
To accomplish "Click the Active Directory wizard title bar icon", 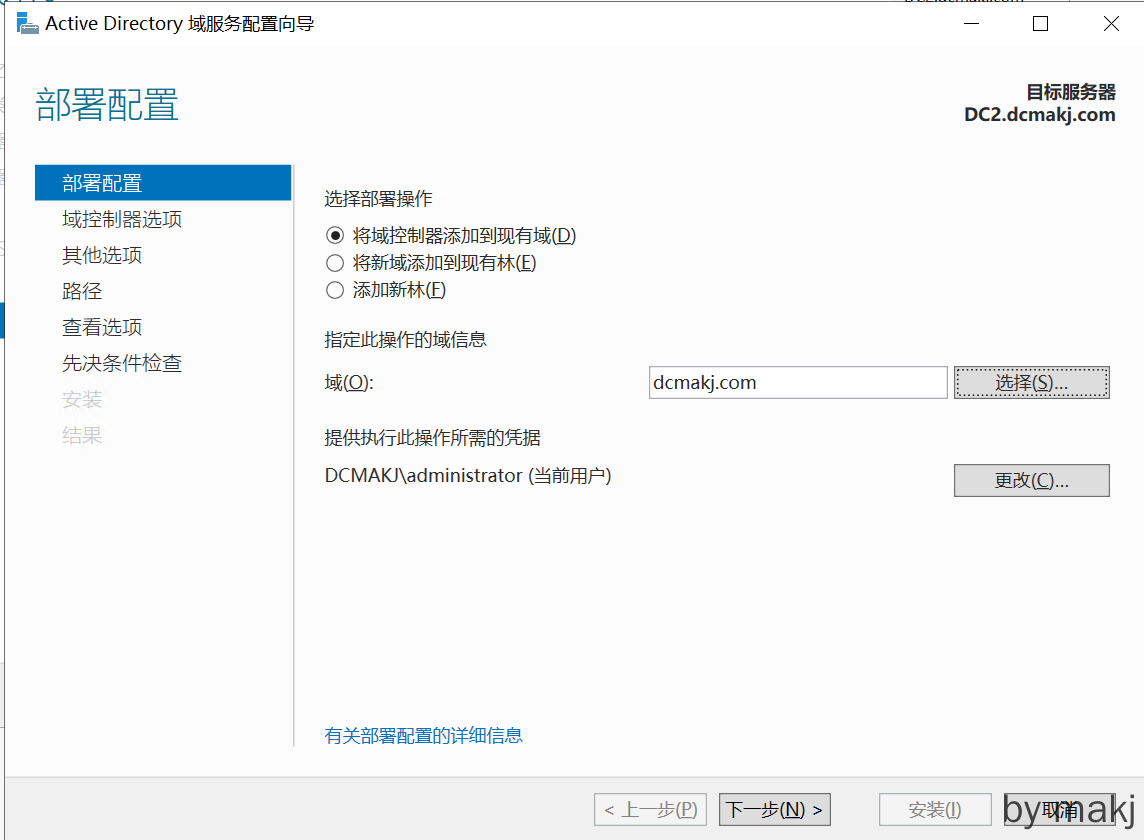I will pyautogui.click(x=27, y=24).
